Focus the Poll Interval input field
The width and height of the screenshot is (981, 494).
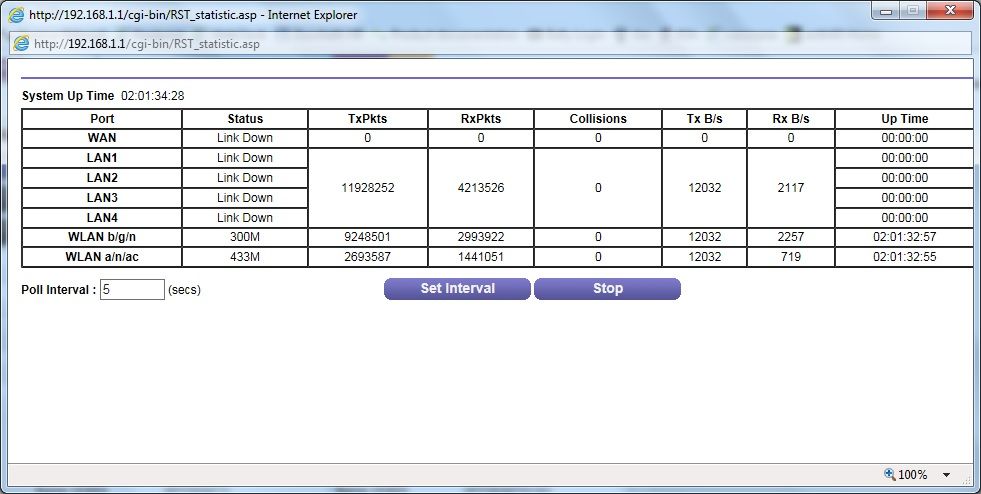pyautogui.click(x=132, y=290)
